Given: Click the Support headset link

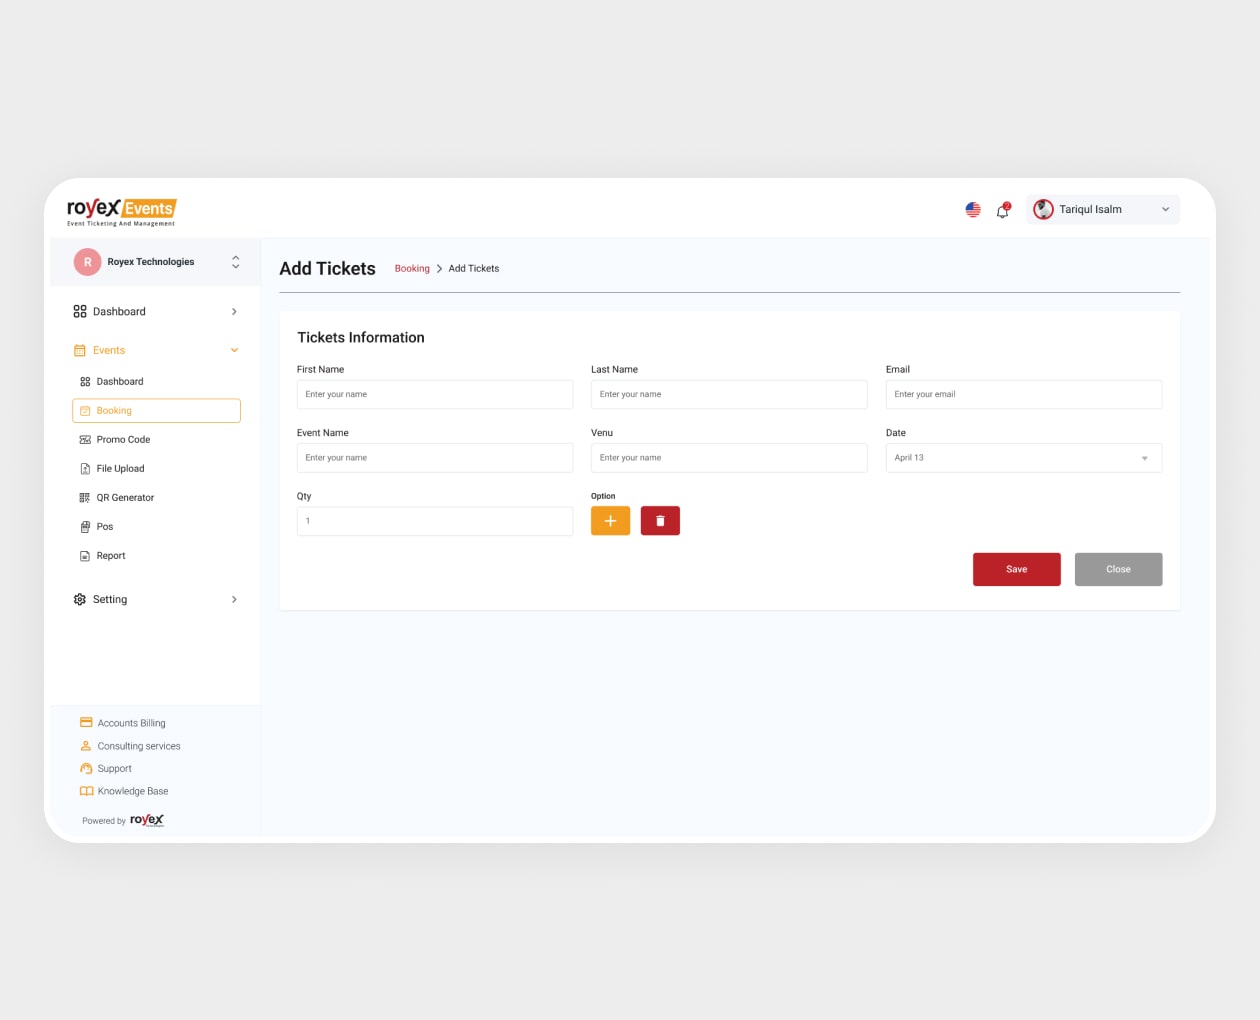Looking at the screenshot, I should point(114,769).
